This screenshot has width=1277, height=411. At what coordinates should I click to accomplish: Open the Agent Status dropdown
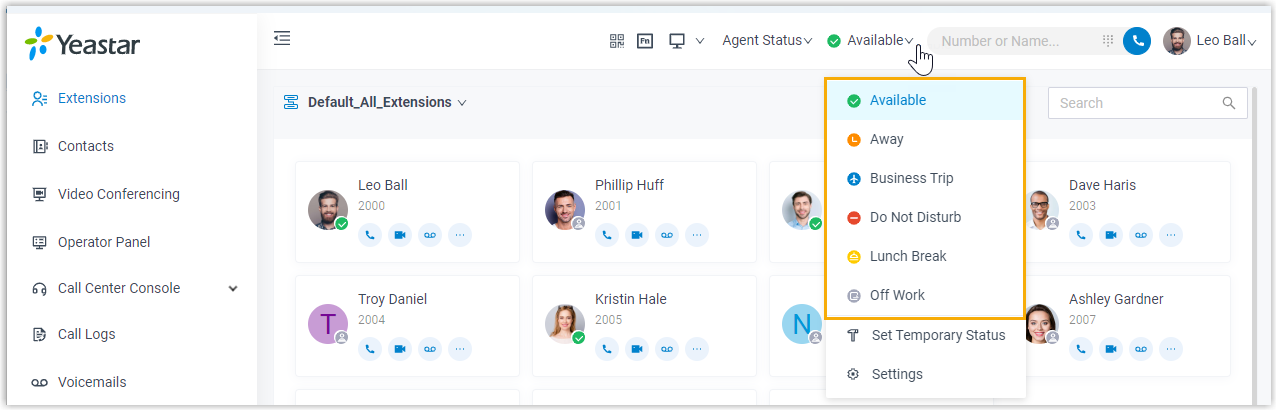pos(767,41)
